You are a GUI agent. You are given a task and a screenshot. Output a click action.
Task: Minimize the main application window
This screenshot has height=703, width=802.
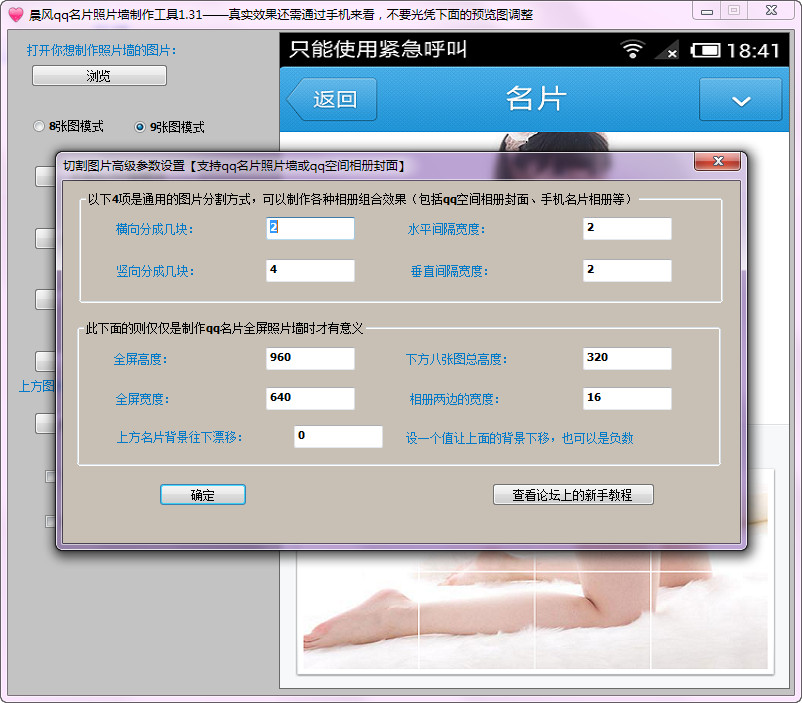click(x=707, y=11)
